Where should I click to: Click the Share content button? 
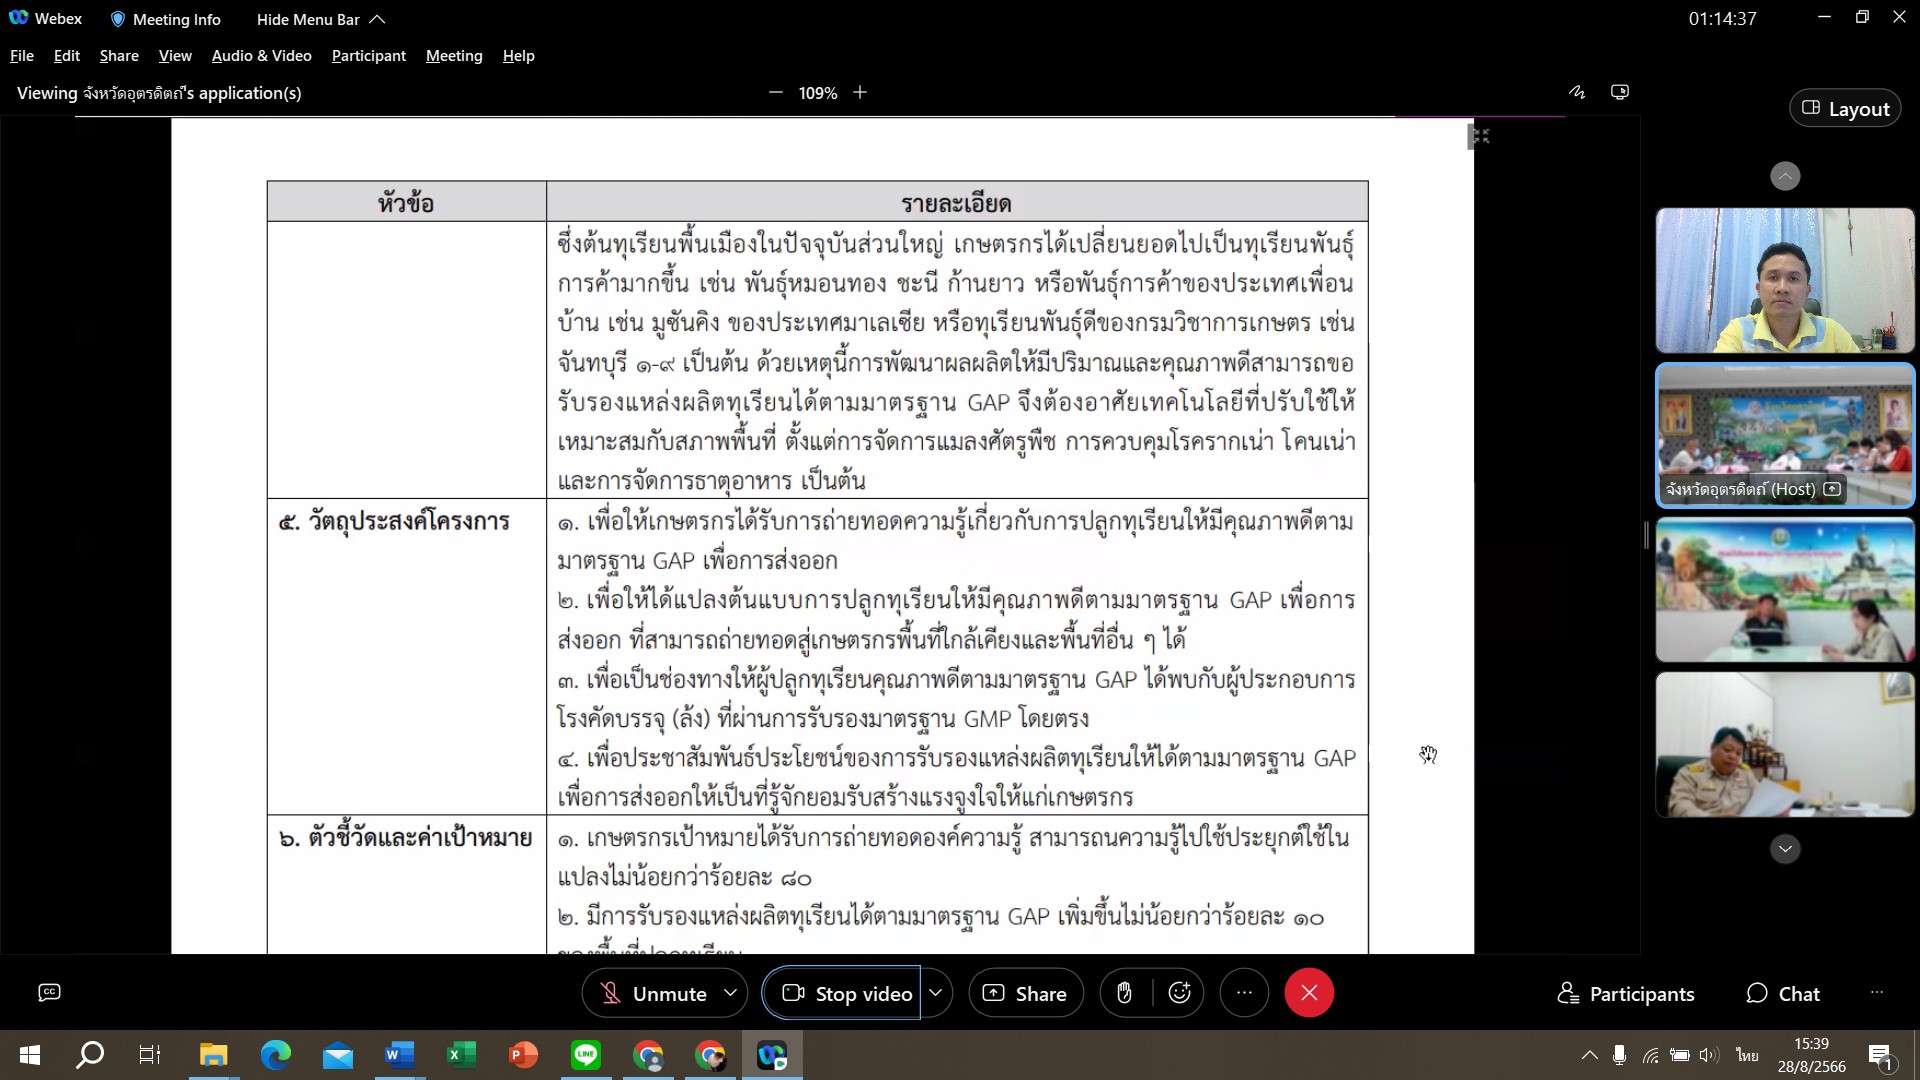pyautogui.click(x=1025, y=993)
